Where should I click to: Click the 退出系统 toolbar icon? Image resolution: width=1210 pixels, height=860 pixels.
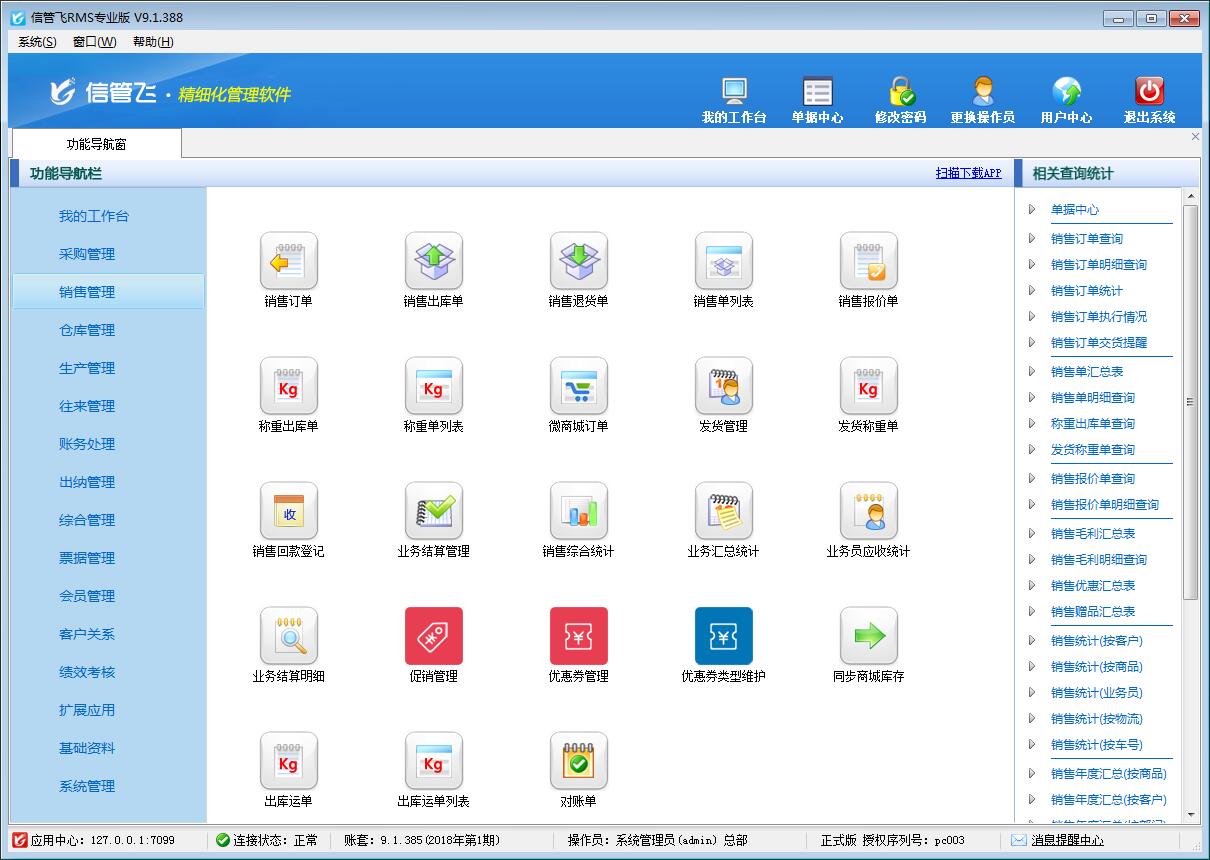(1148, 96)
